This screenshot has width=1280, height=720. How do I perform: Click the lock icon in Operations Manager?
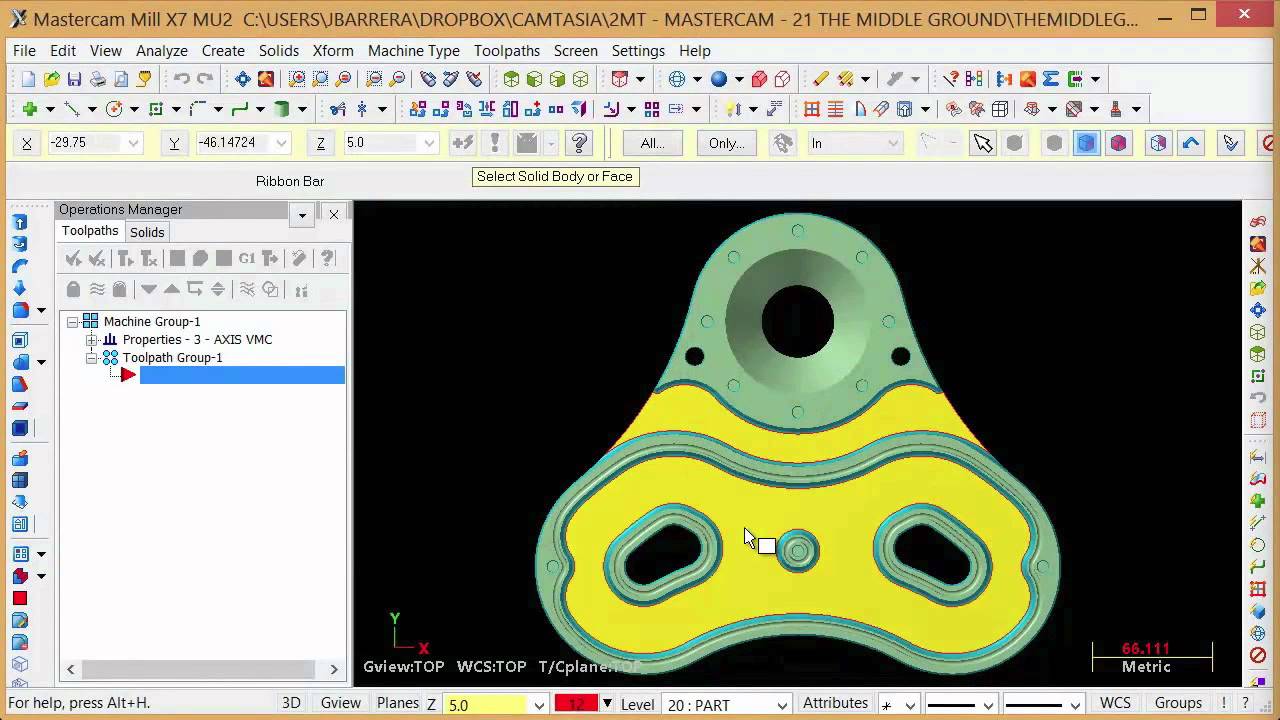pyautogui.click(x=73, y=289)
